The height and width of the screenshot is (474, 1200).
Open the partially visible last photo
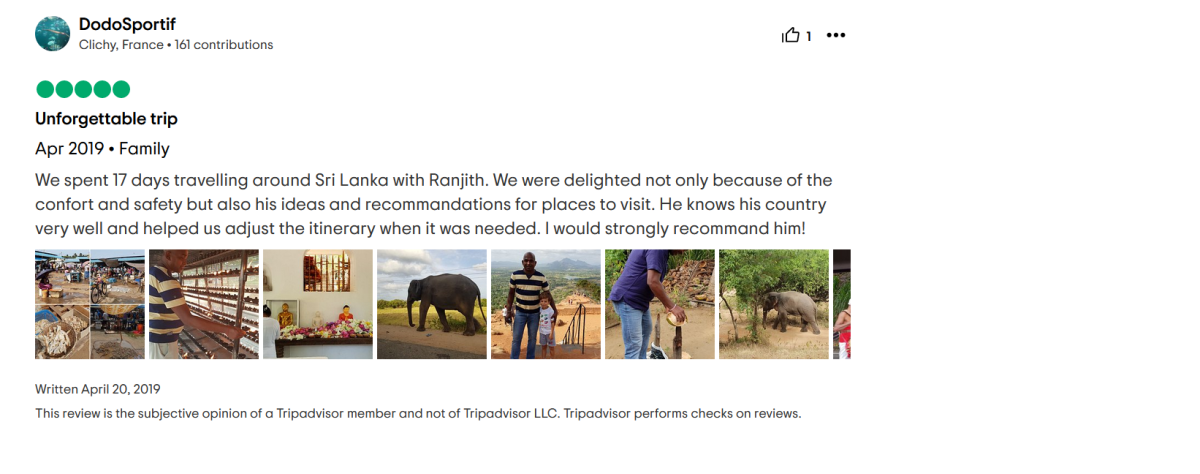(842, 304)
